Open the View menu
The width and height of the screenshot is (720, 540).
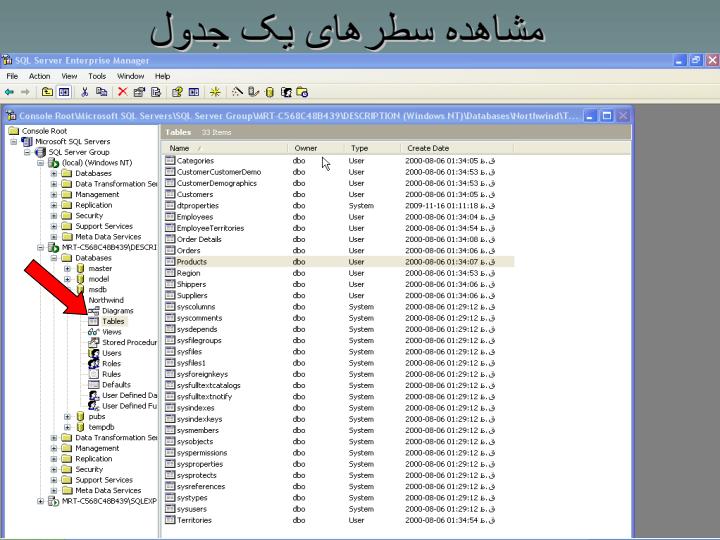[69, 76]
